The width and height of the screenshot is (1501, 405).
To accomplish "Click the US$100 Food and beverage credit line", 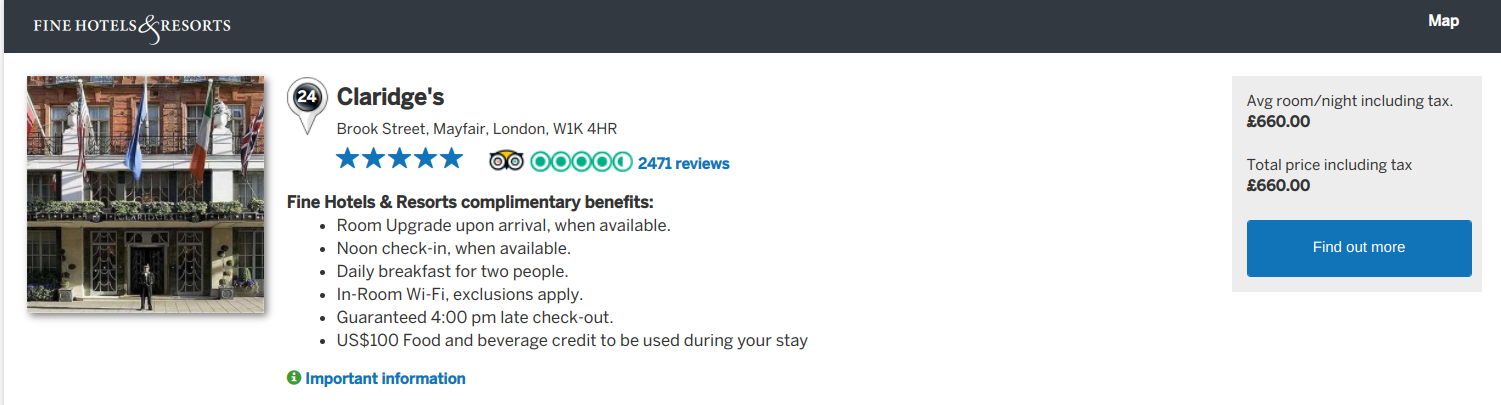I will coord(572,340).
